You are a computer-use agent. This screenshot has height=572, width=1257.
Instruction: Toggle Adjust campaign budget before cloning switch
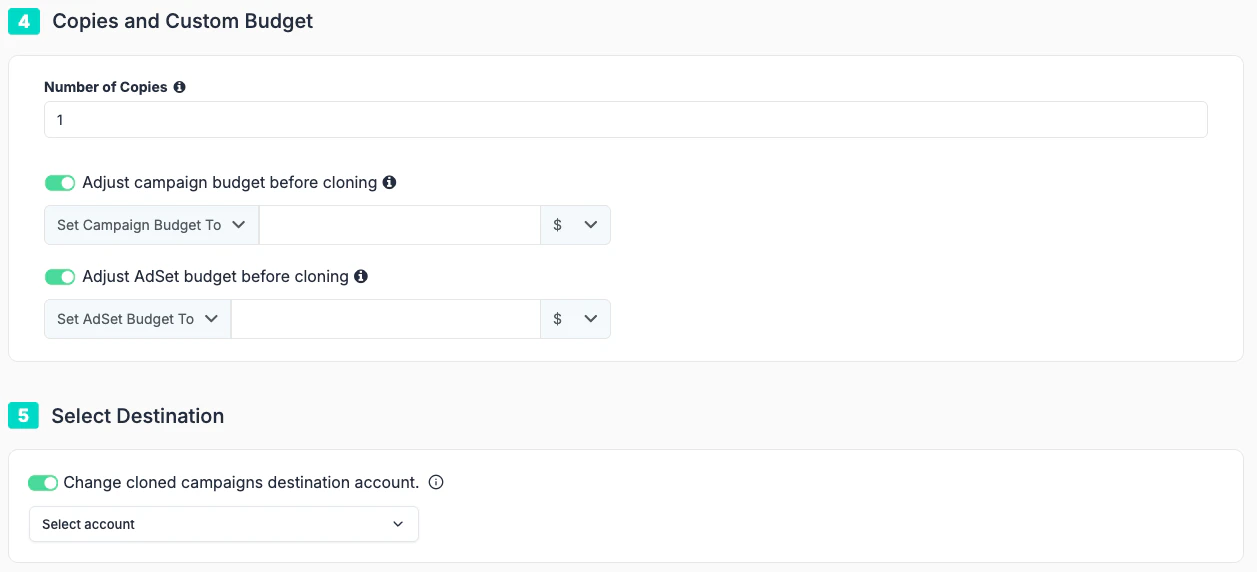(60, 183)
